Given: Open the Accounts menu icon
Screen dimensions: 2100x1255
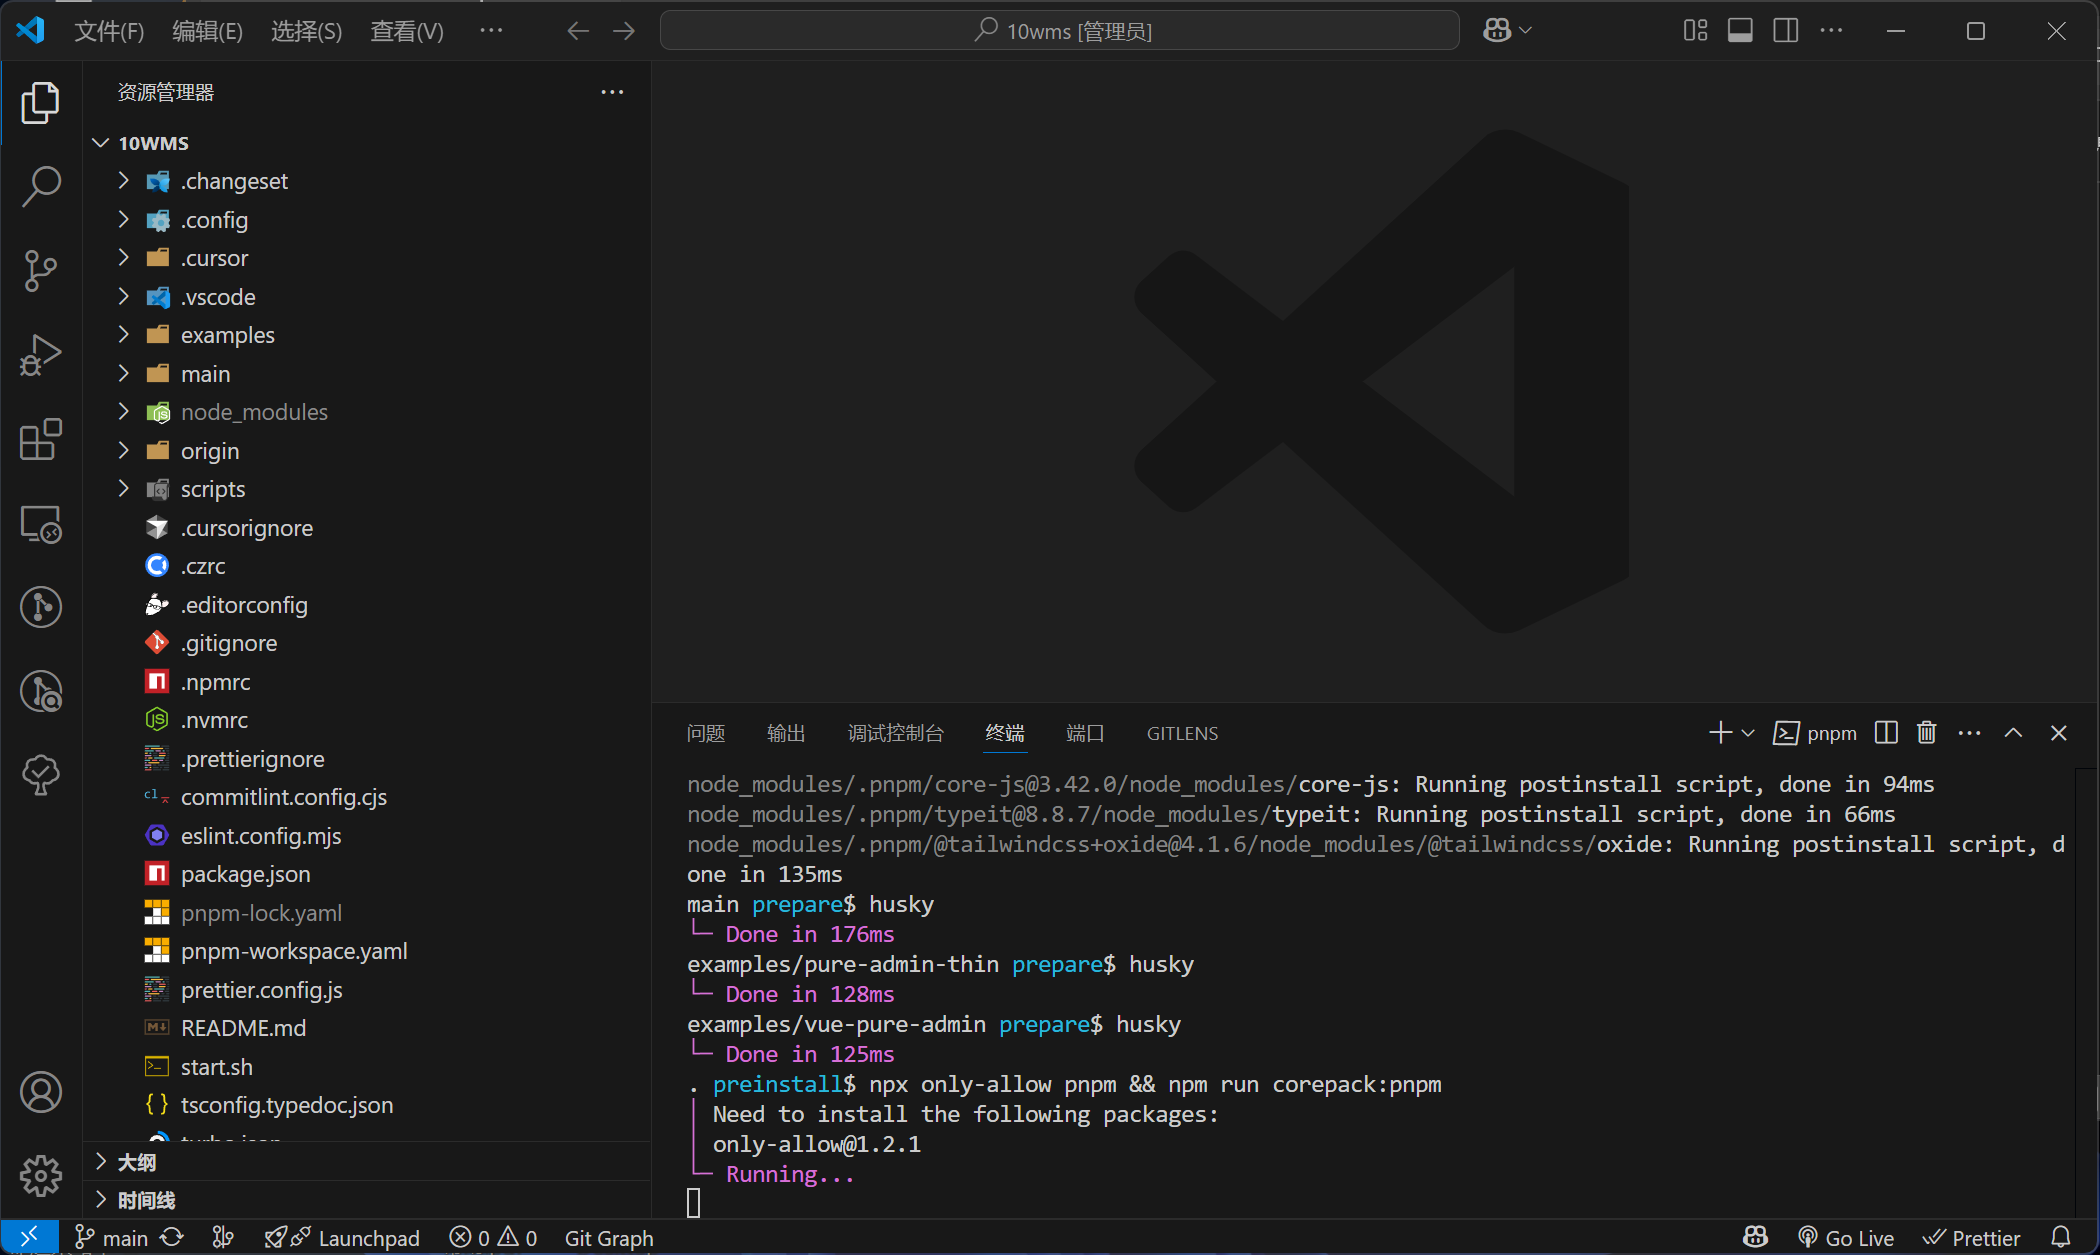Looking at the screenshot, I should tap(41, 1092).
